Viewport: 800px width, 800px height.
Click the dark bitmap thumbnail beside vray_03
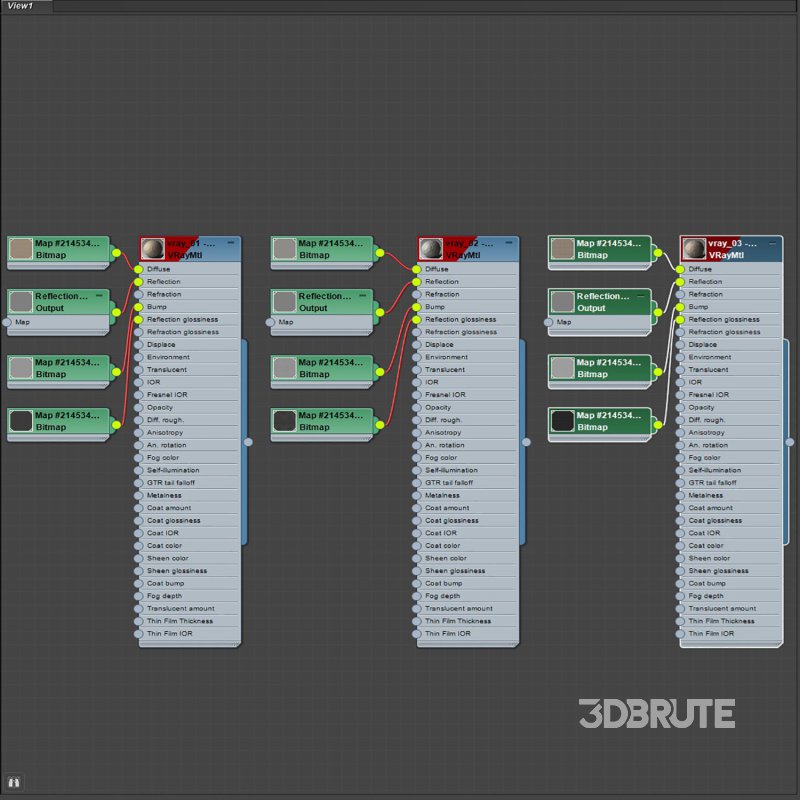click(x=563, y=421)
